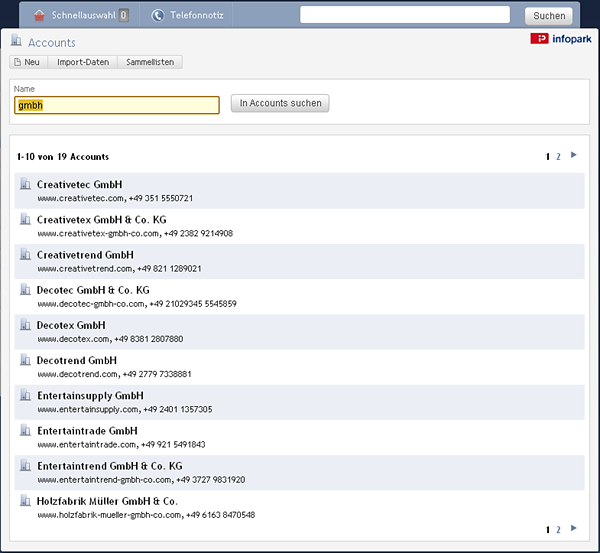The image size is (600, 553).
Task: Click building icon beside Holzfabrik Müller GmbH & Co.
Action: tap(25, 501)
